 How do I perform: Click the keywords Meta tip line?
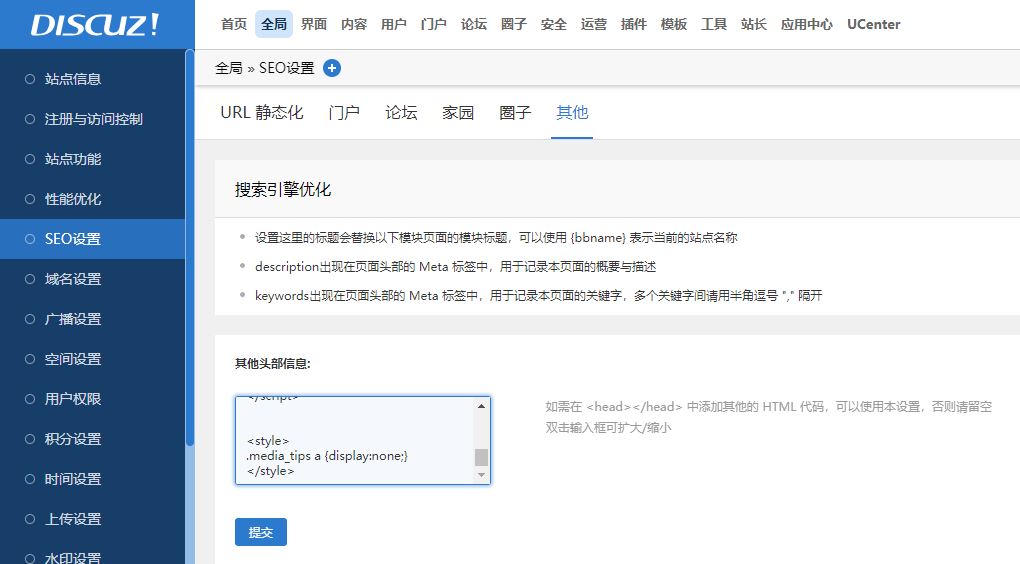pos(539,295)
